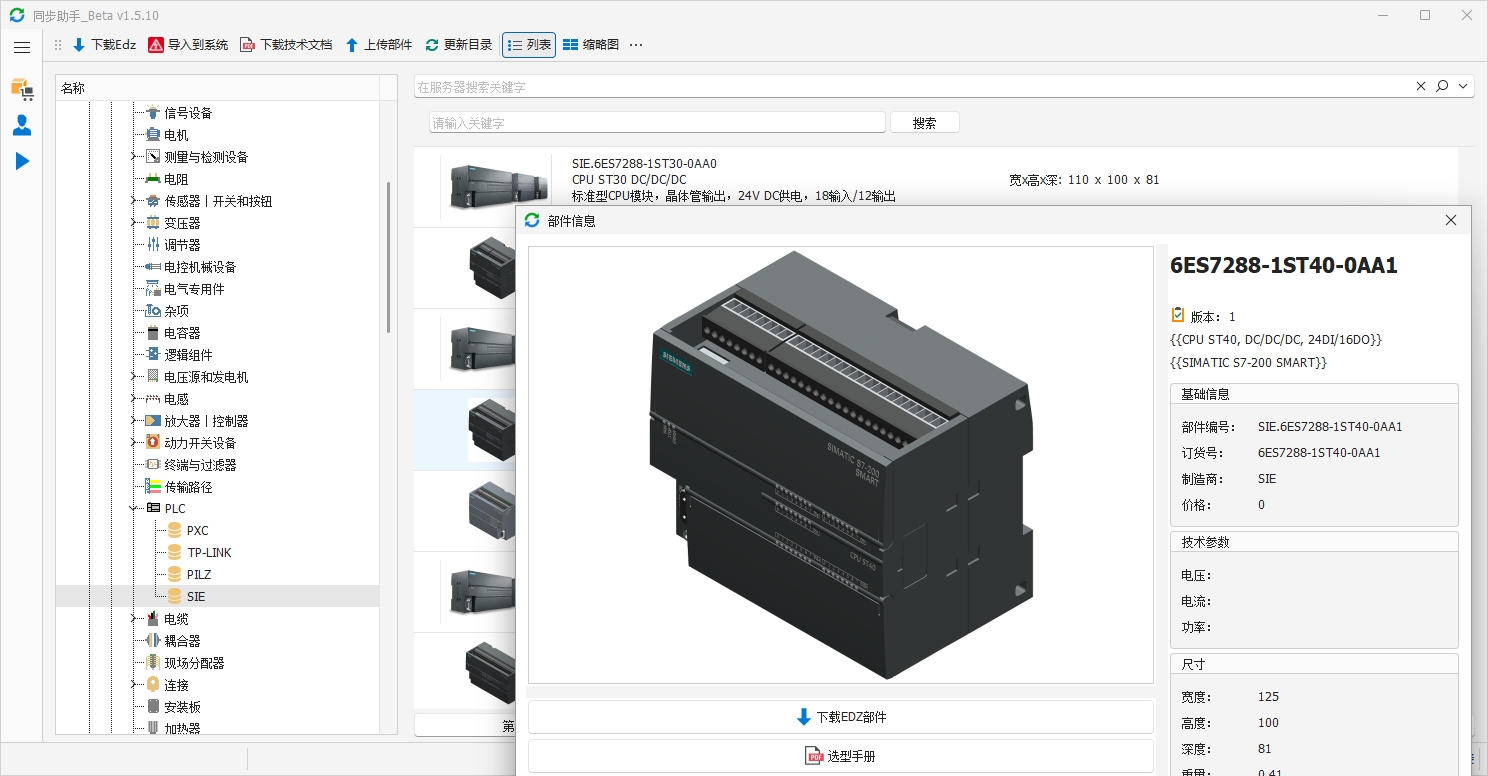
Task: Click the blue play sidebar icon
Action: click(x=22, y=161)
